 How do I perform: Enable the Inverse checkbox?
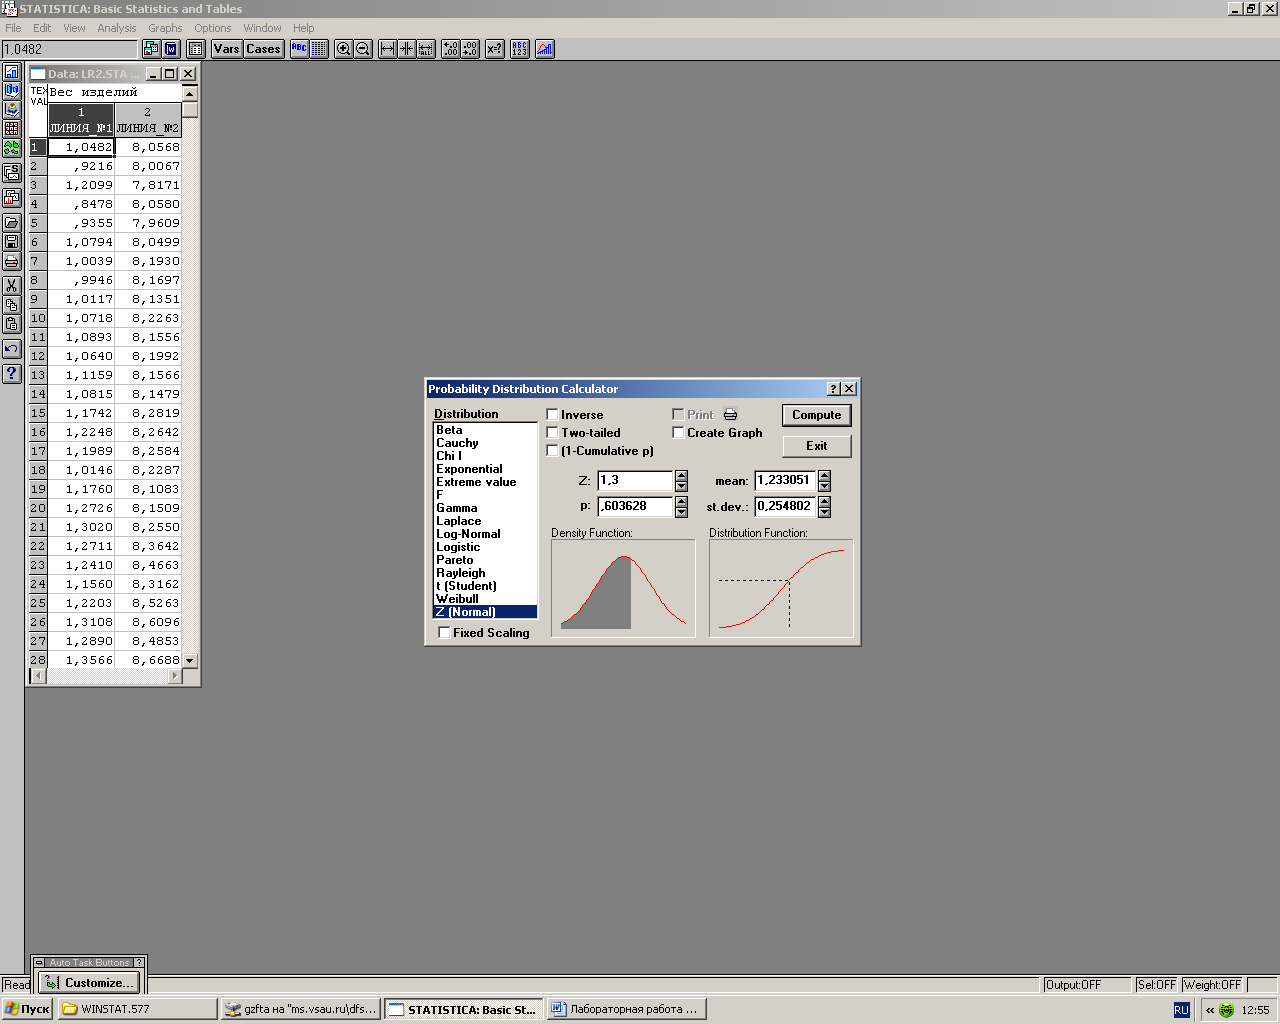point(552,414)
